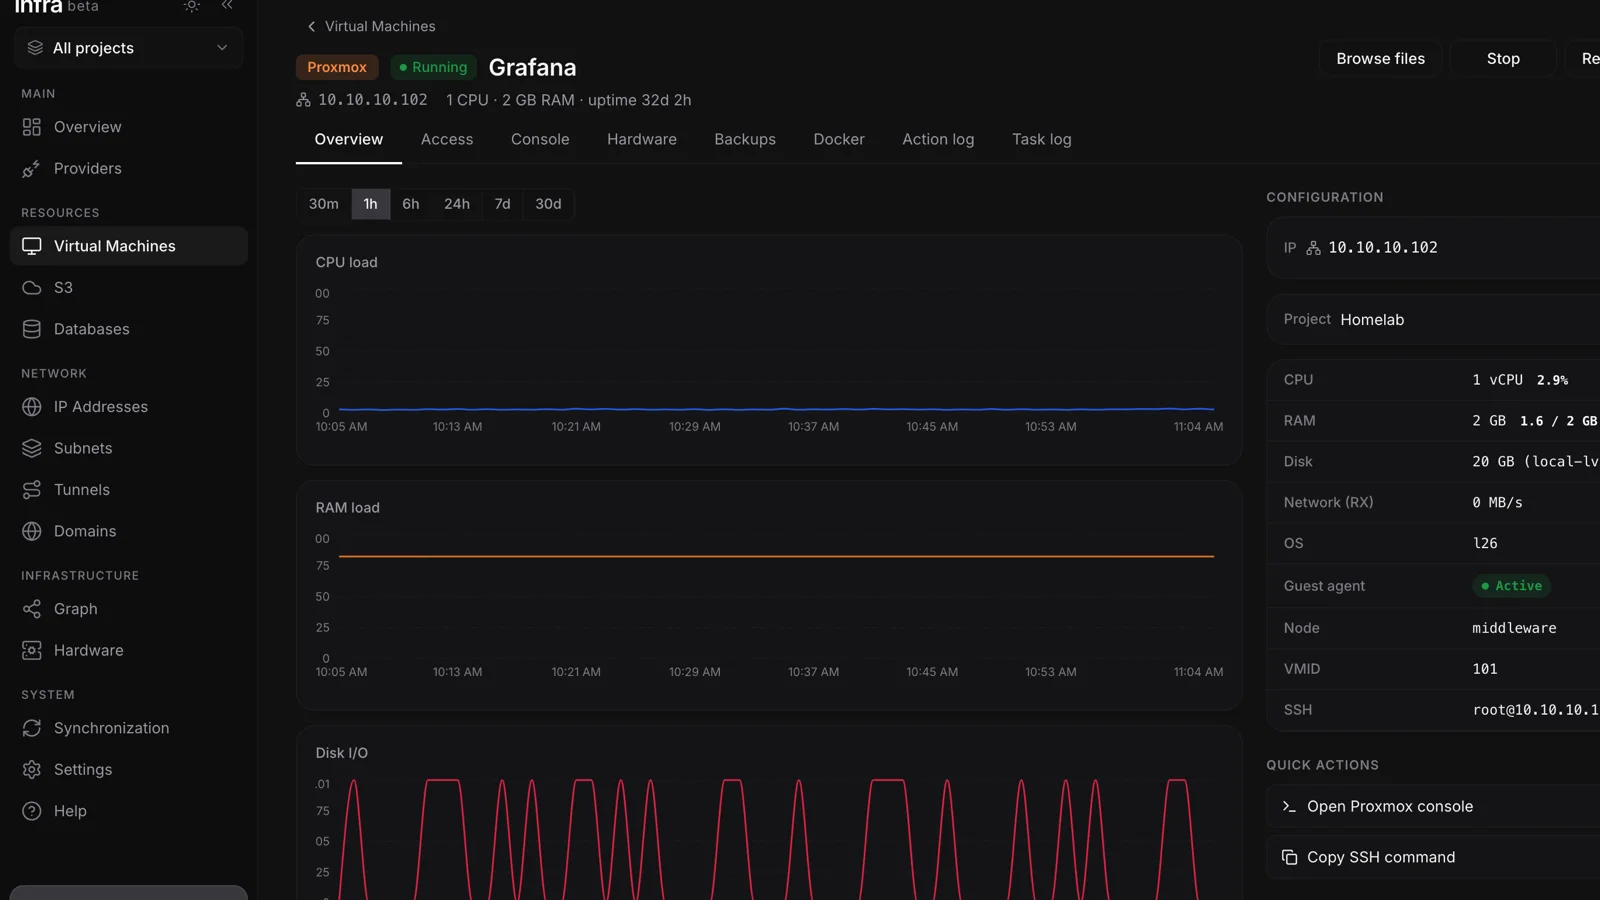
Task: Open Synchronization in sidebar
Action: 128,728
